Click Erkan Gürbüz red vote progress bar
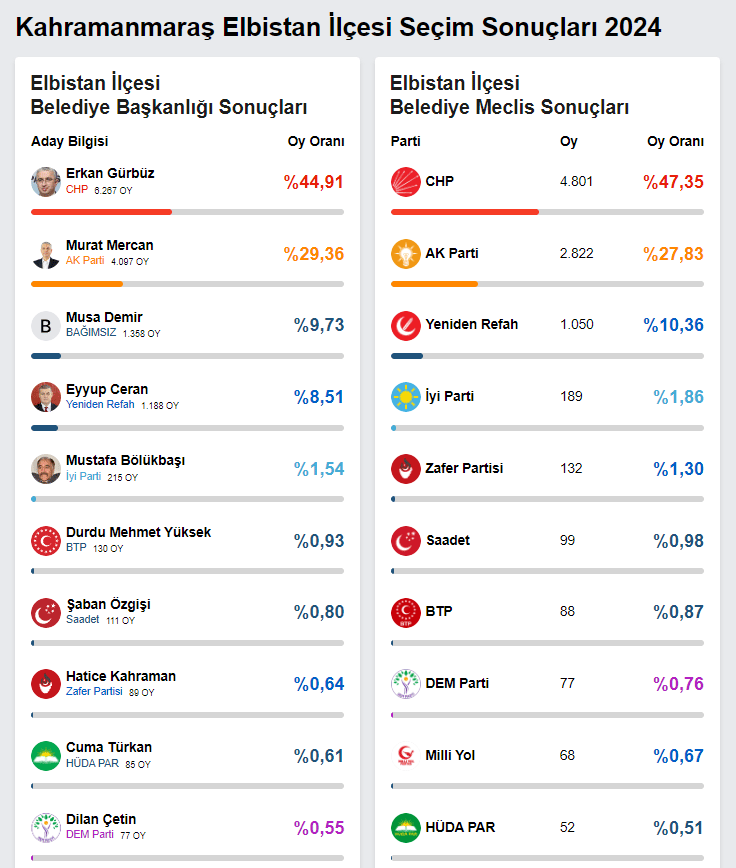Image resolution: width=736 pixels, height=868 pixels. [101, 212]
